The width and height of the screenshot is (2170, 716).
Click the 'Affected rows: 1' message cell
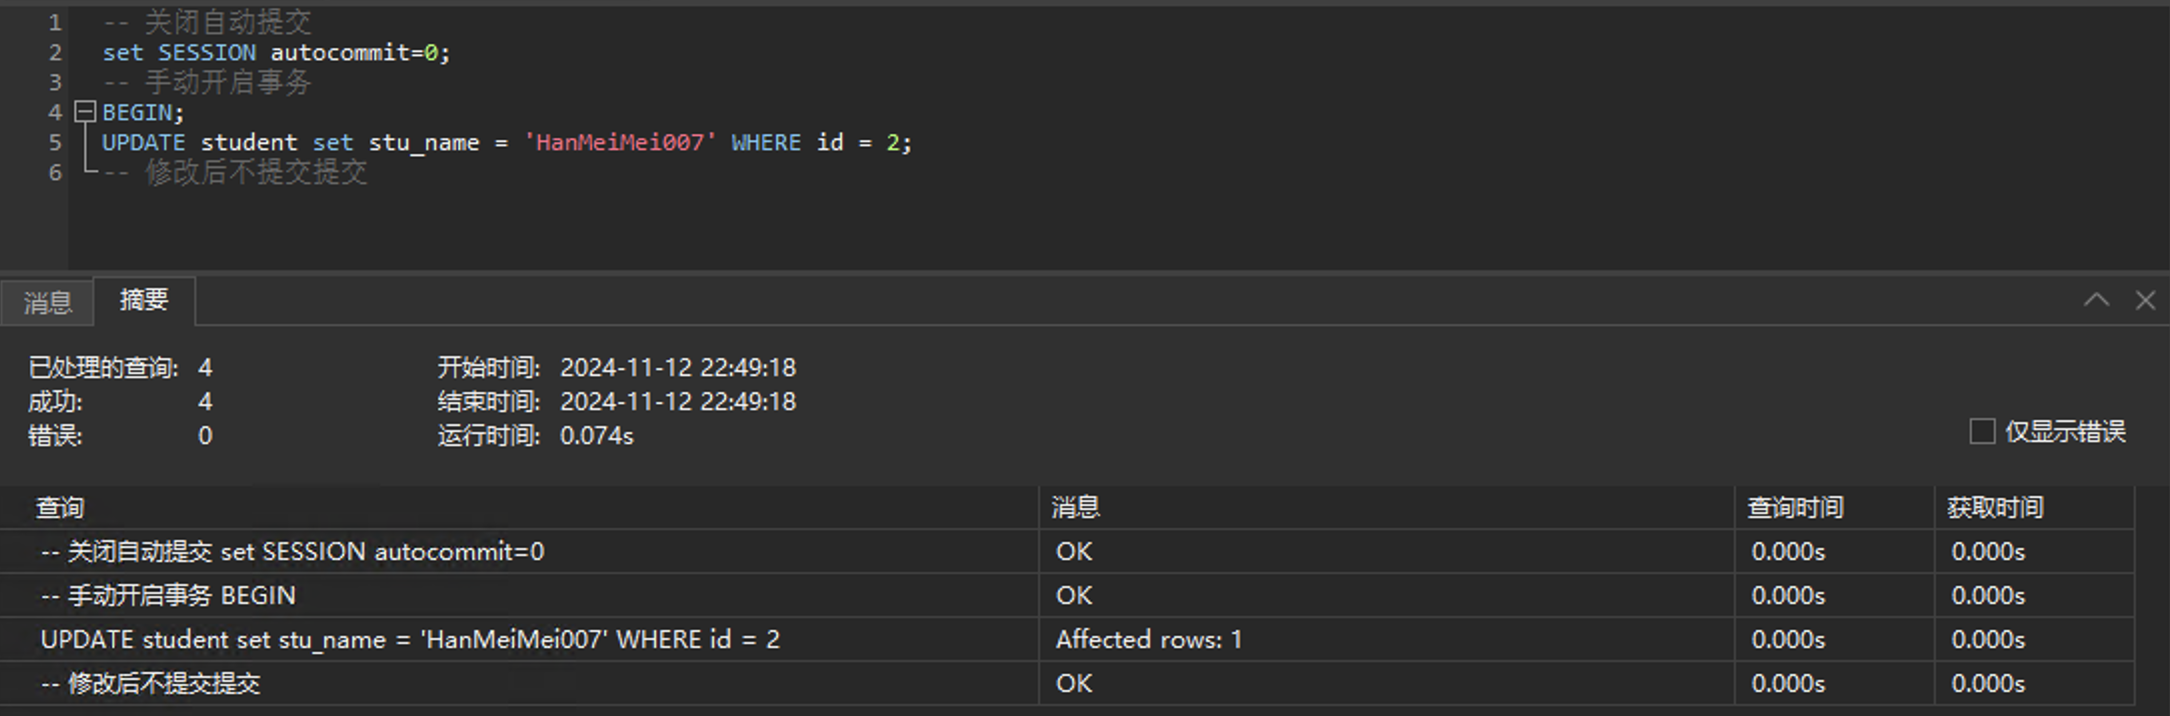click(x=1149, y=640)
